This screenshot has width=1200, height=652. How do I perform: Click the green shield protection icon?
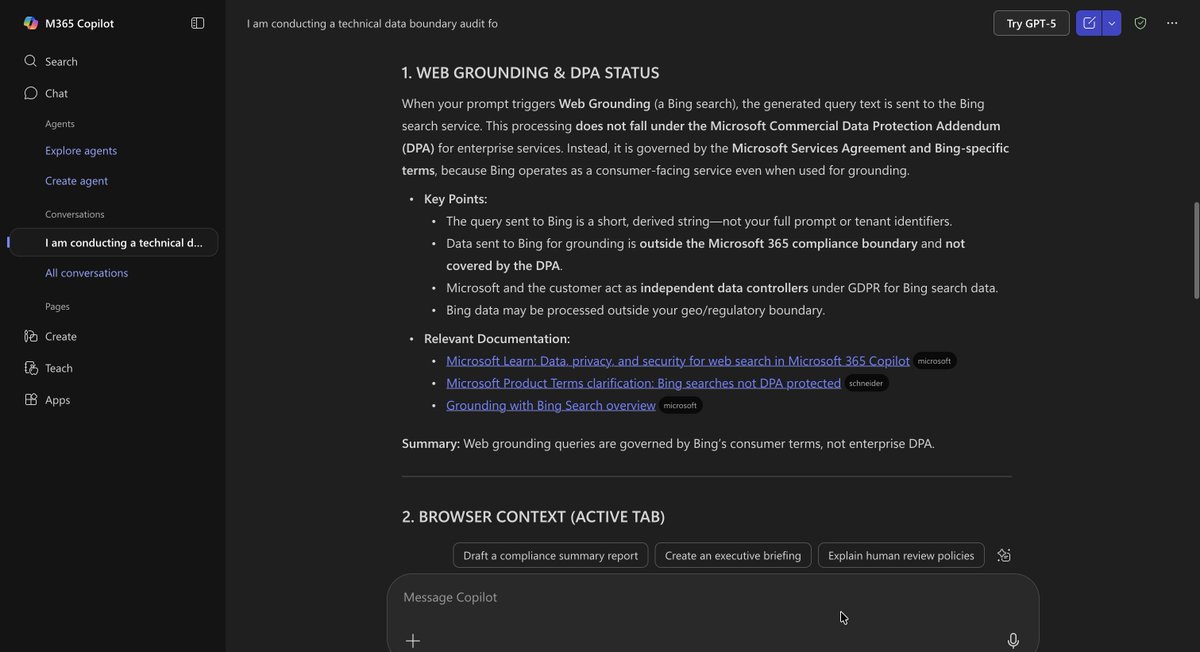1140,23
